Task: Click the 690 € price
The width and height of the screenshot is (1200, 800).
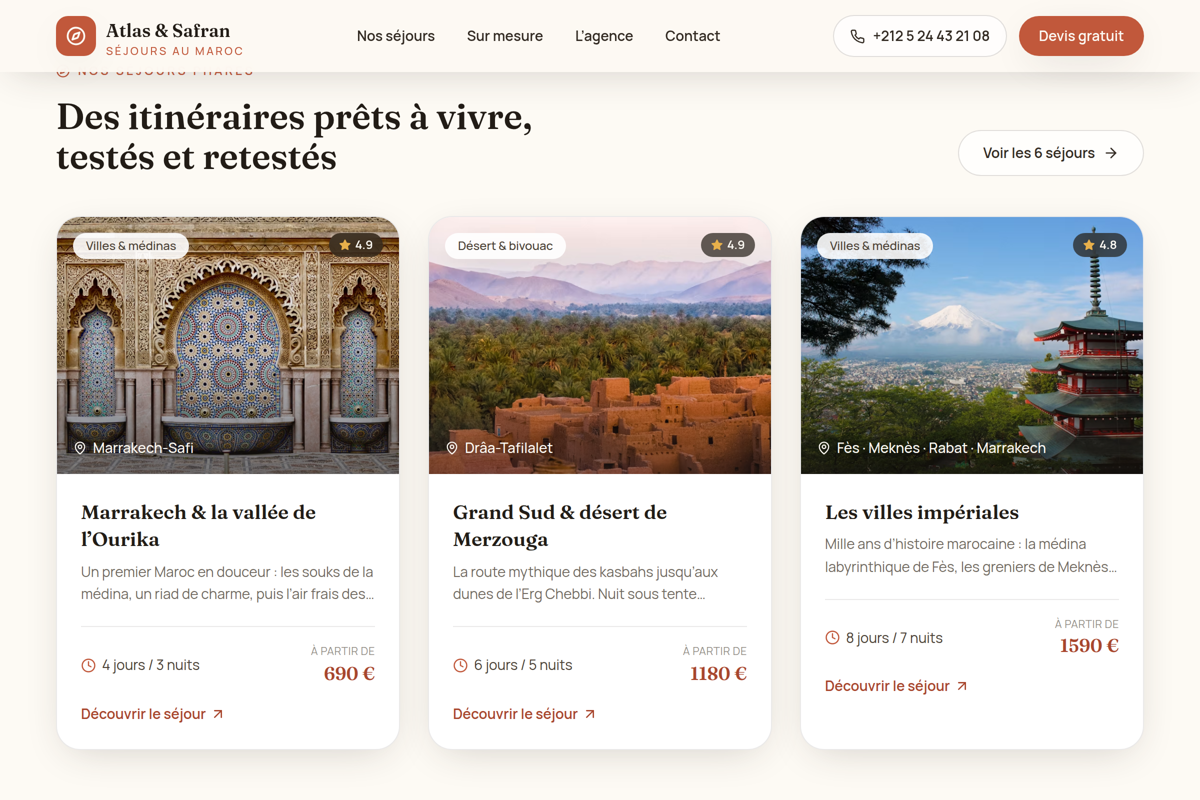Action: pyautogui.click(x=349, y=673)
